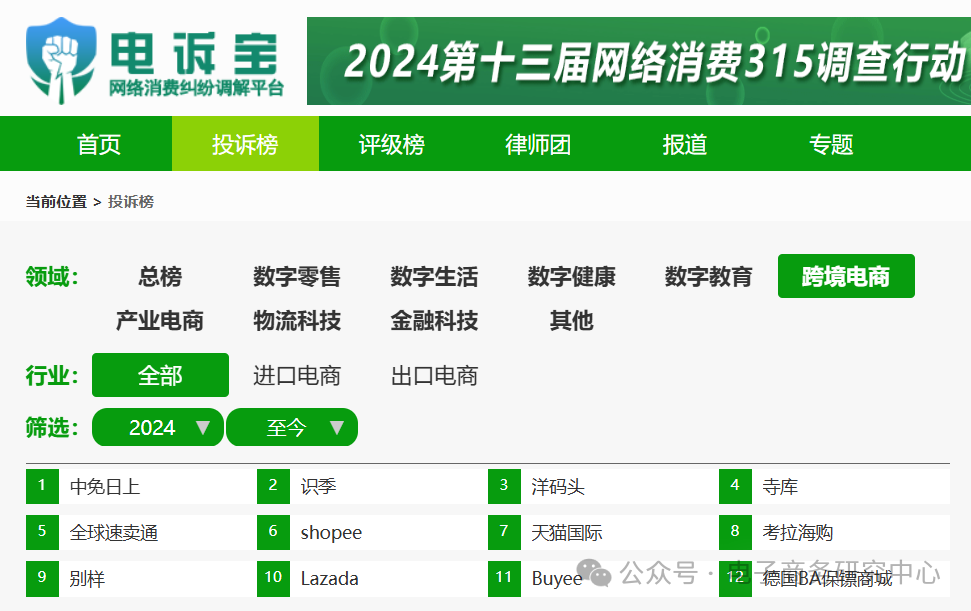Click the rank 1 badge next to 中免日上
Viewport: 971px width, 611px height.
[x=42, y=485]
